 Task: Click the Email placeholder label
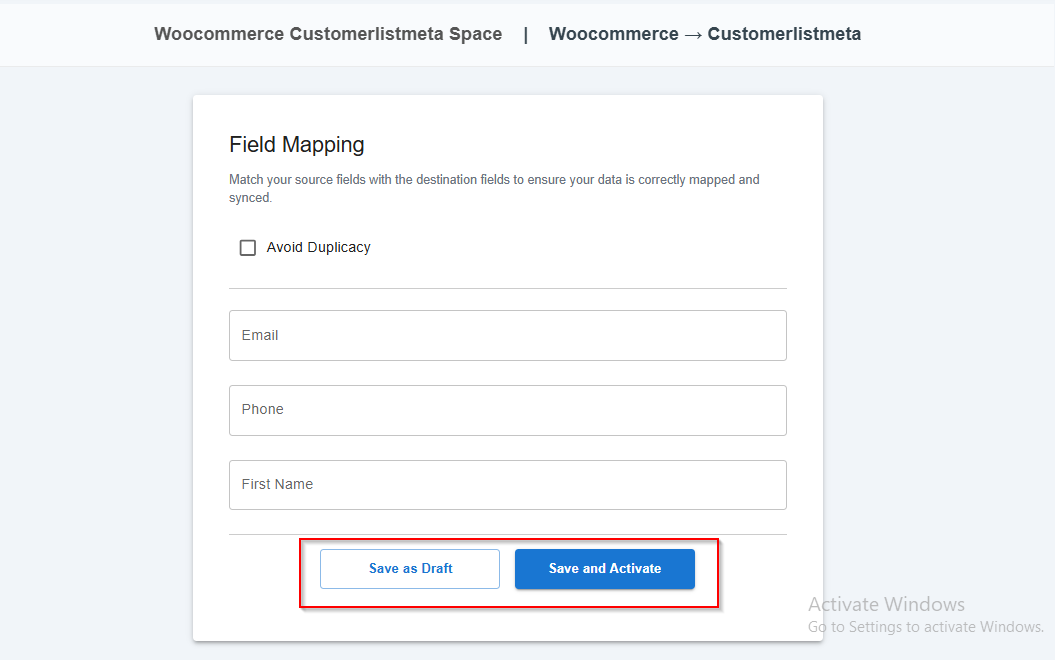260,335
